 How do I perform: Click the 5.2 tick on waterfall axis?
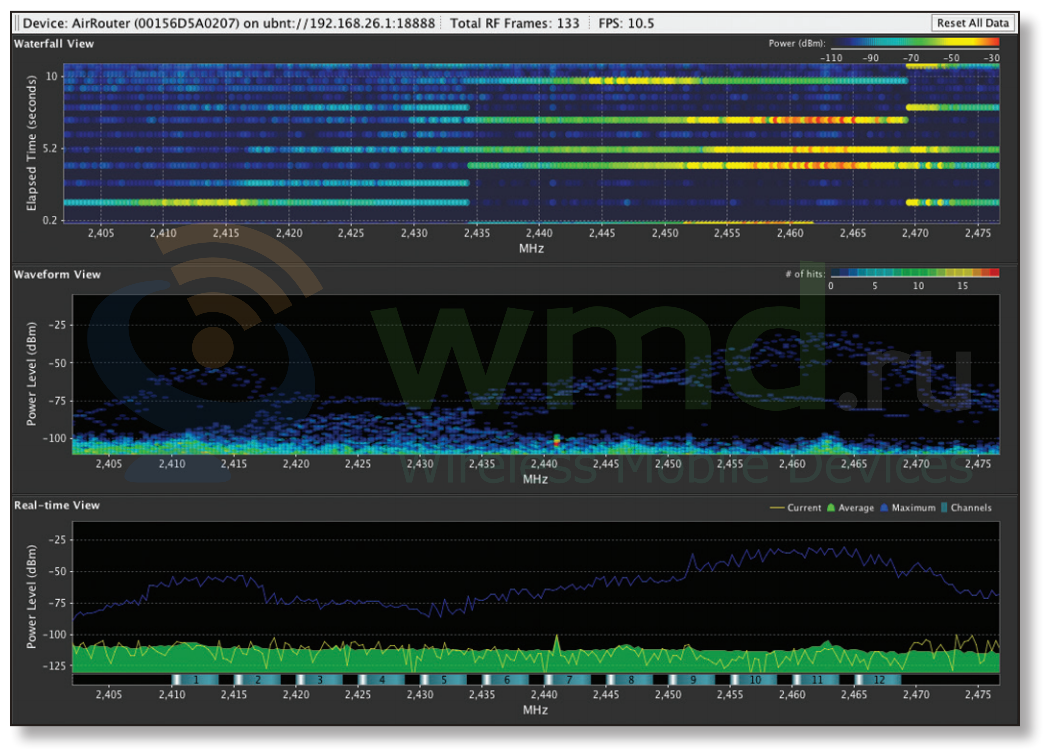pos(50,149)
